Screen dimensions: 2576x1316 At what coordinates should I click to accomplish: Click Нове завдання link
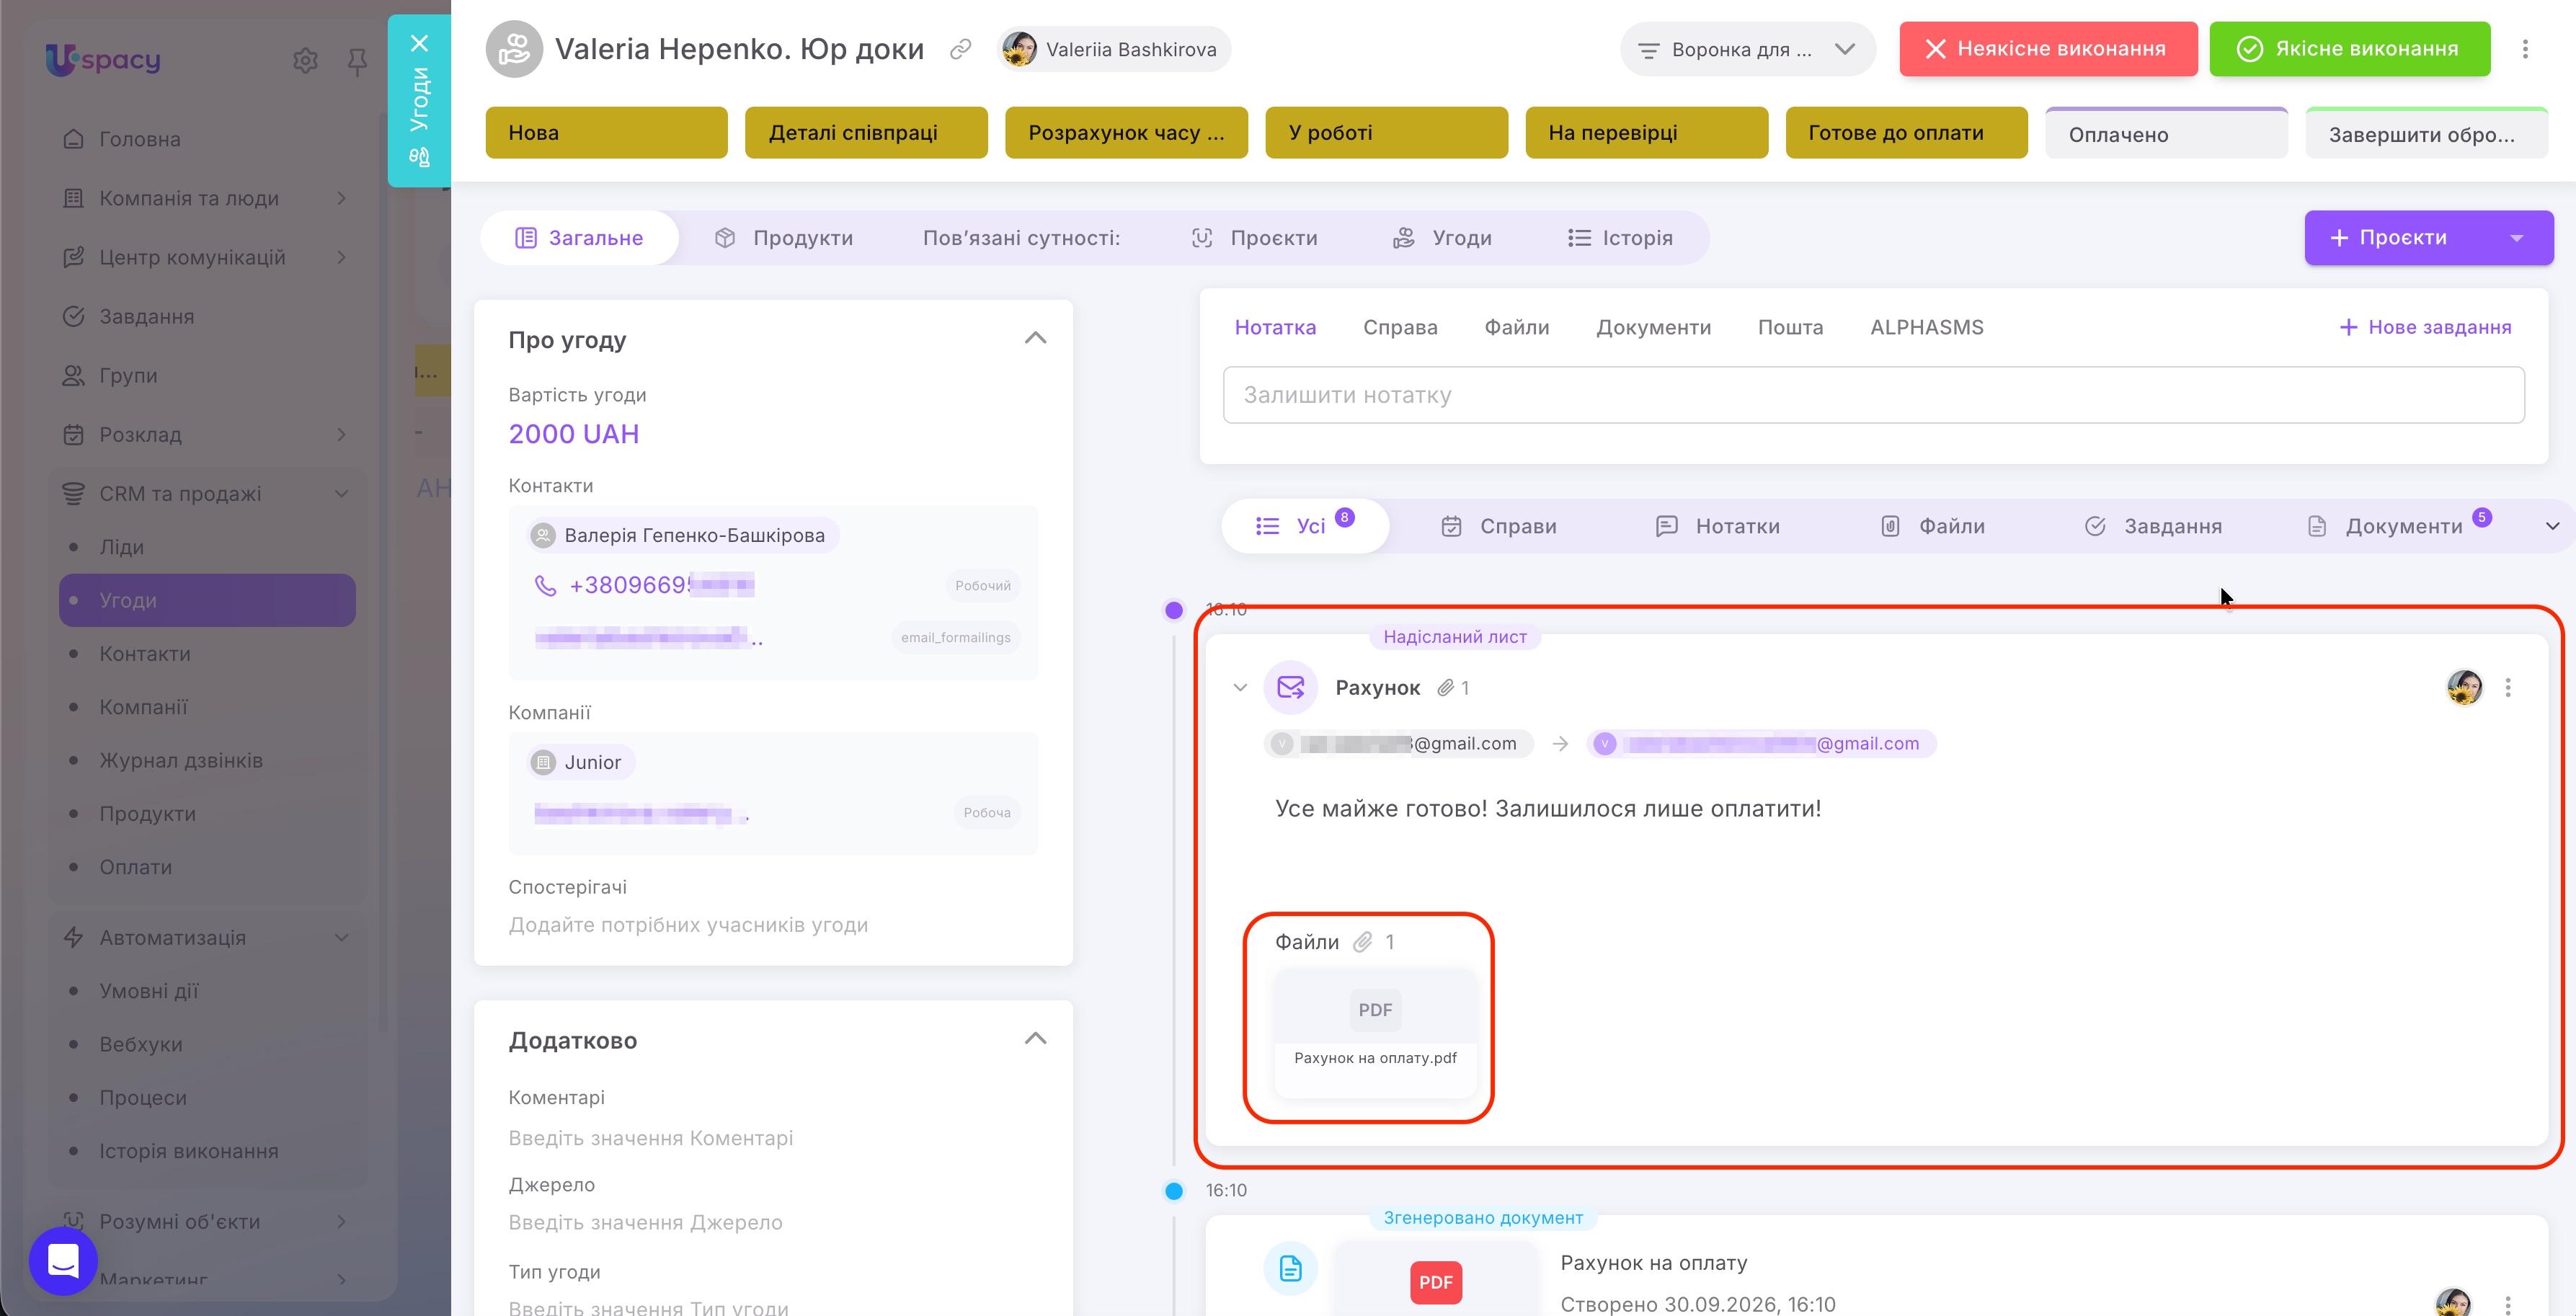2425,327
